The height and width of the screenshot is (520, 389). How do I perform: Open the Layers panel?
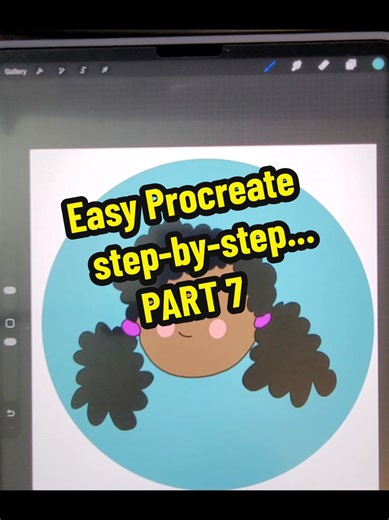point(350,64)
